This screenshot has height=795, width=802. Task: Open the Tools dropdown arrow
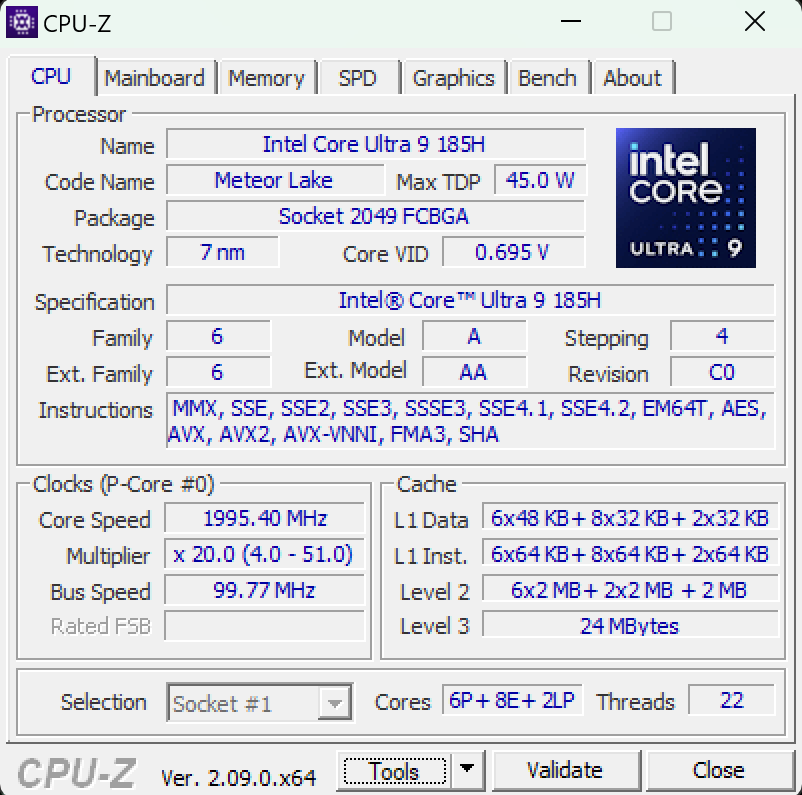pos(466,770)
